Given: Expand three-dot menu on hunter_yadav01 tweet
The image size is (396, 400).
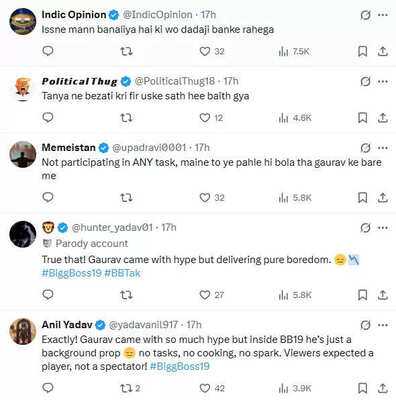Looking at the screenshot, I should point(383,228).
